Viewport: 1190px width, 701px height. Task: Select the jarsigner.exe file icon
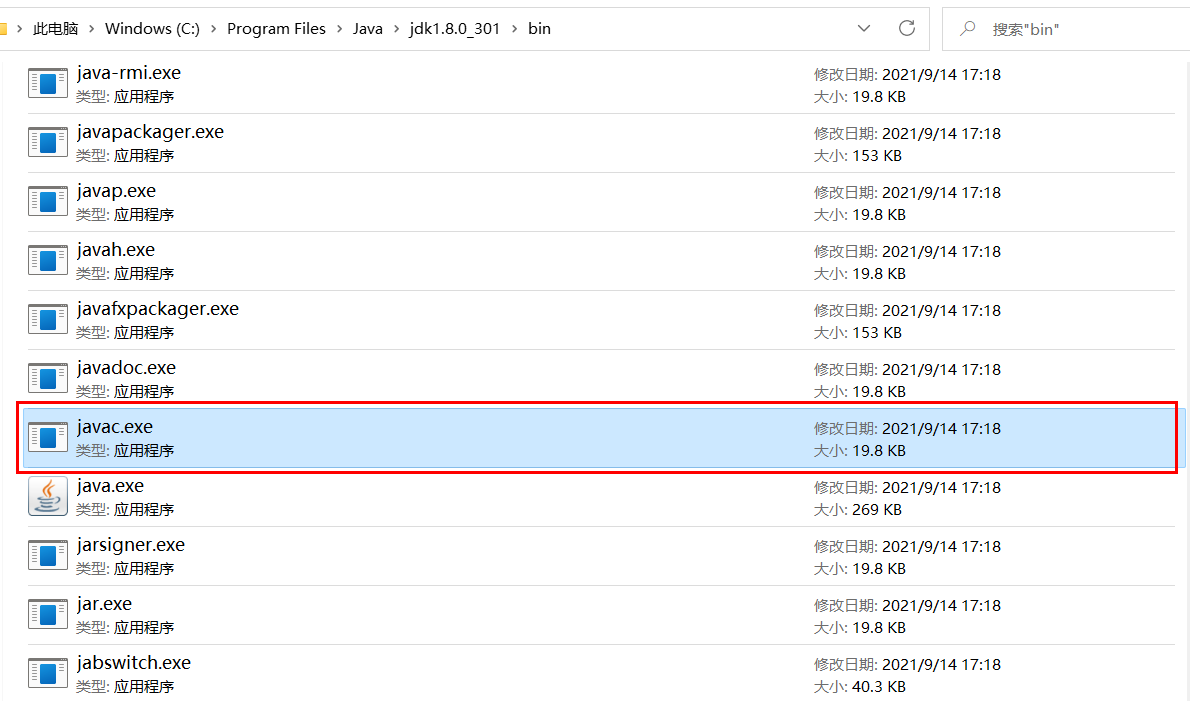[x=48, y=556]
